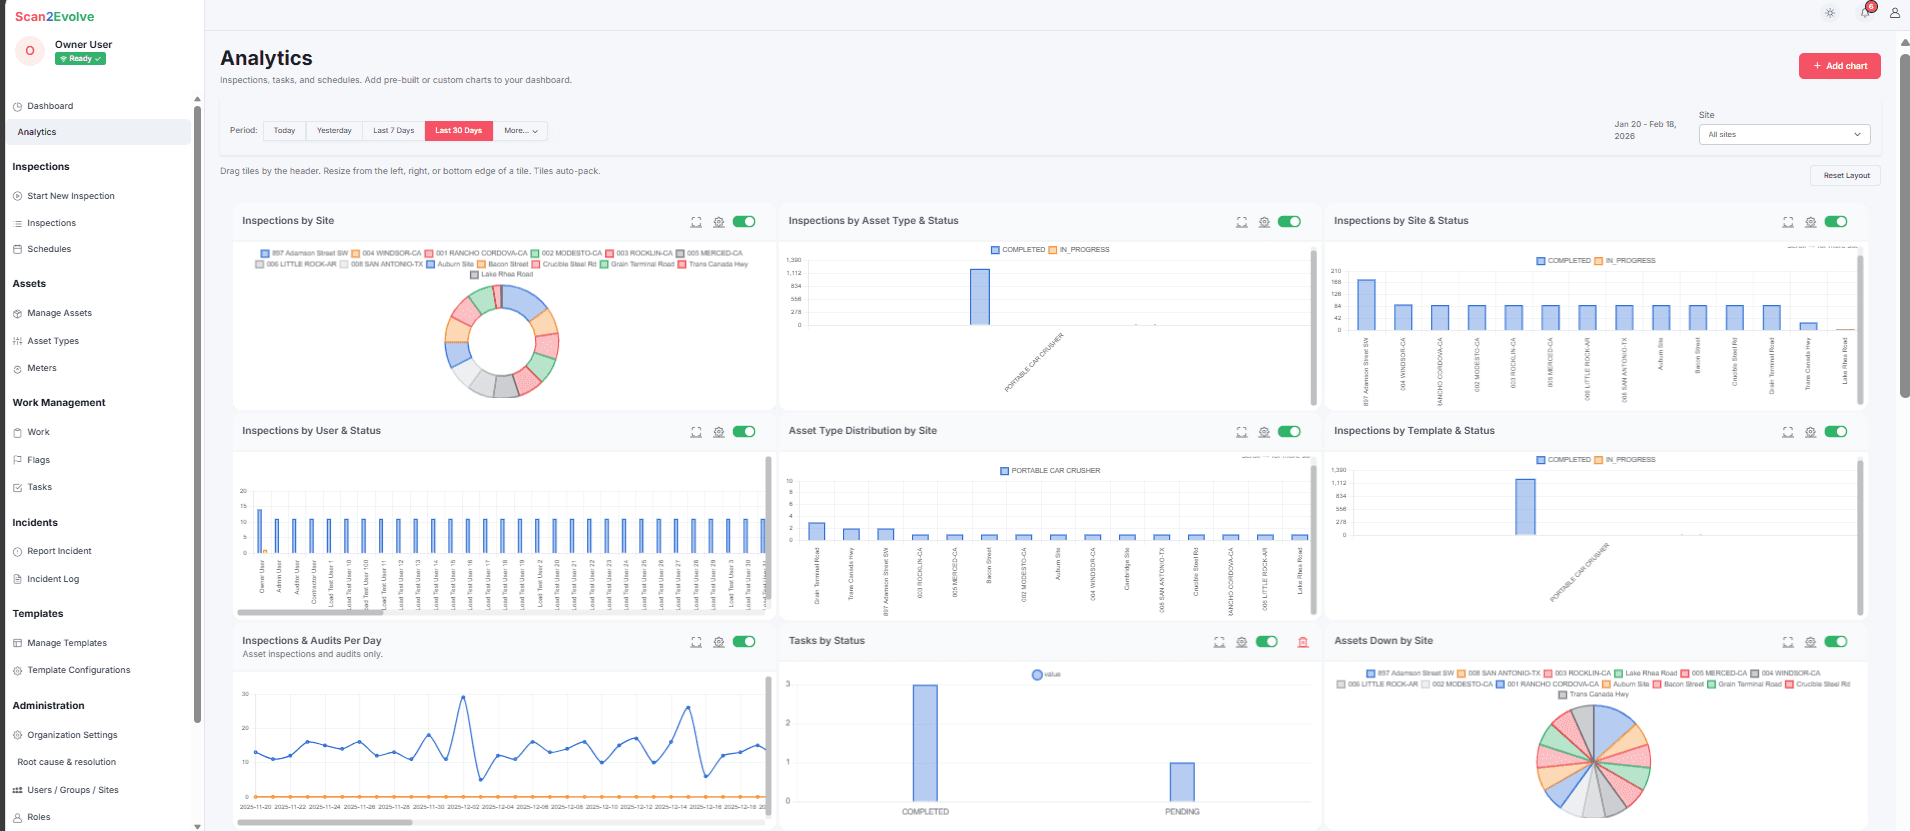
Task: Open Template Configurations in sidebar
Action: pyautogui.click(x=78, y=670)
